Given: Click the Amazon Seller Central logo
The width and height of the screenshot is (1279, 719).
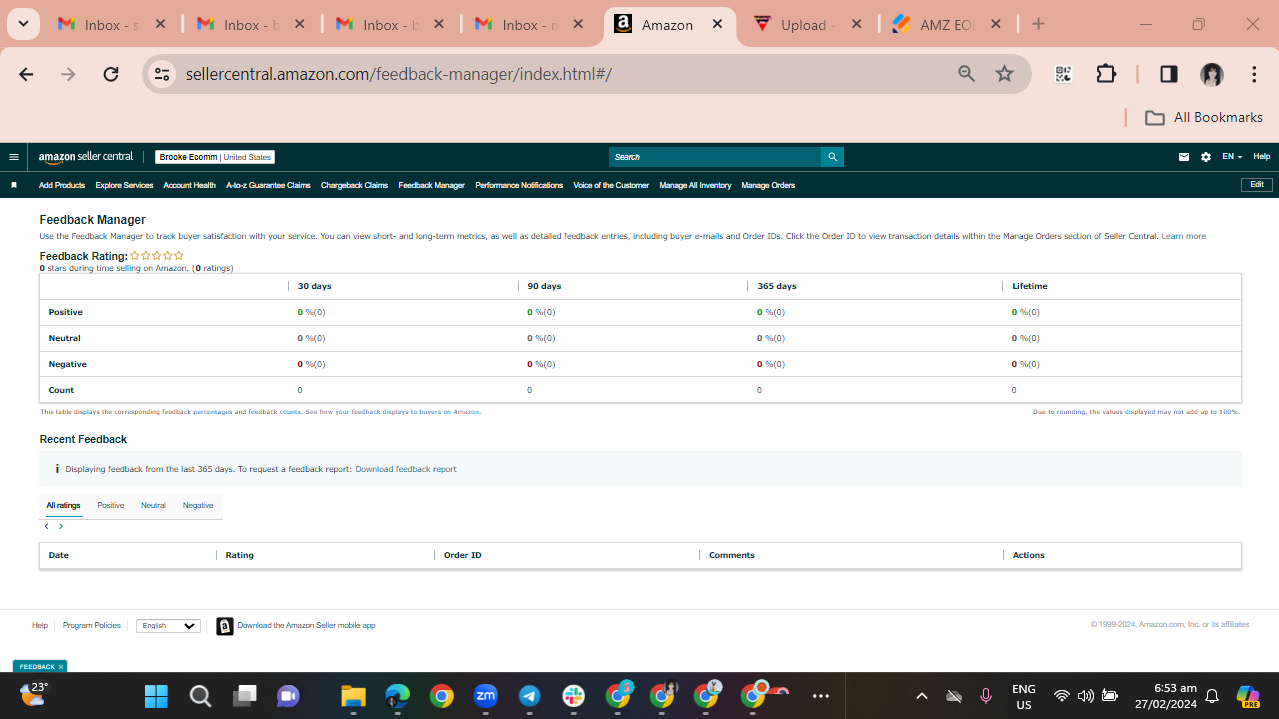Looking at the screenshot, I should point(86,157).
